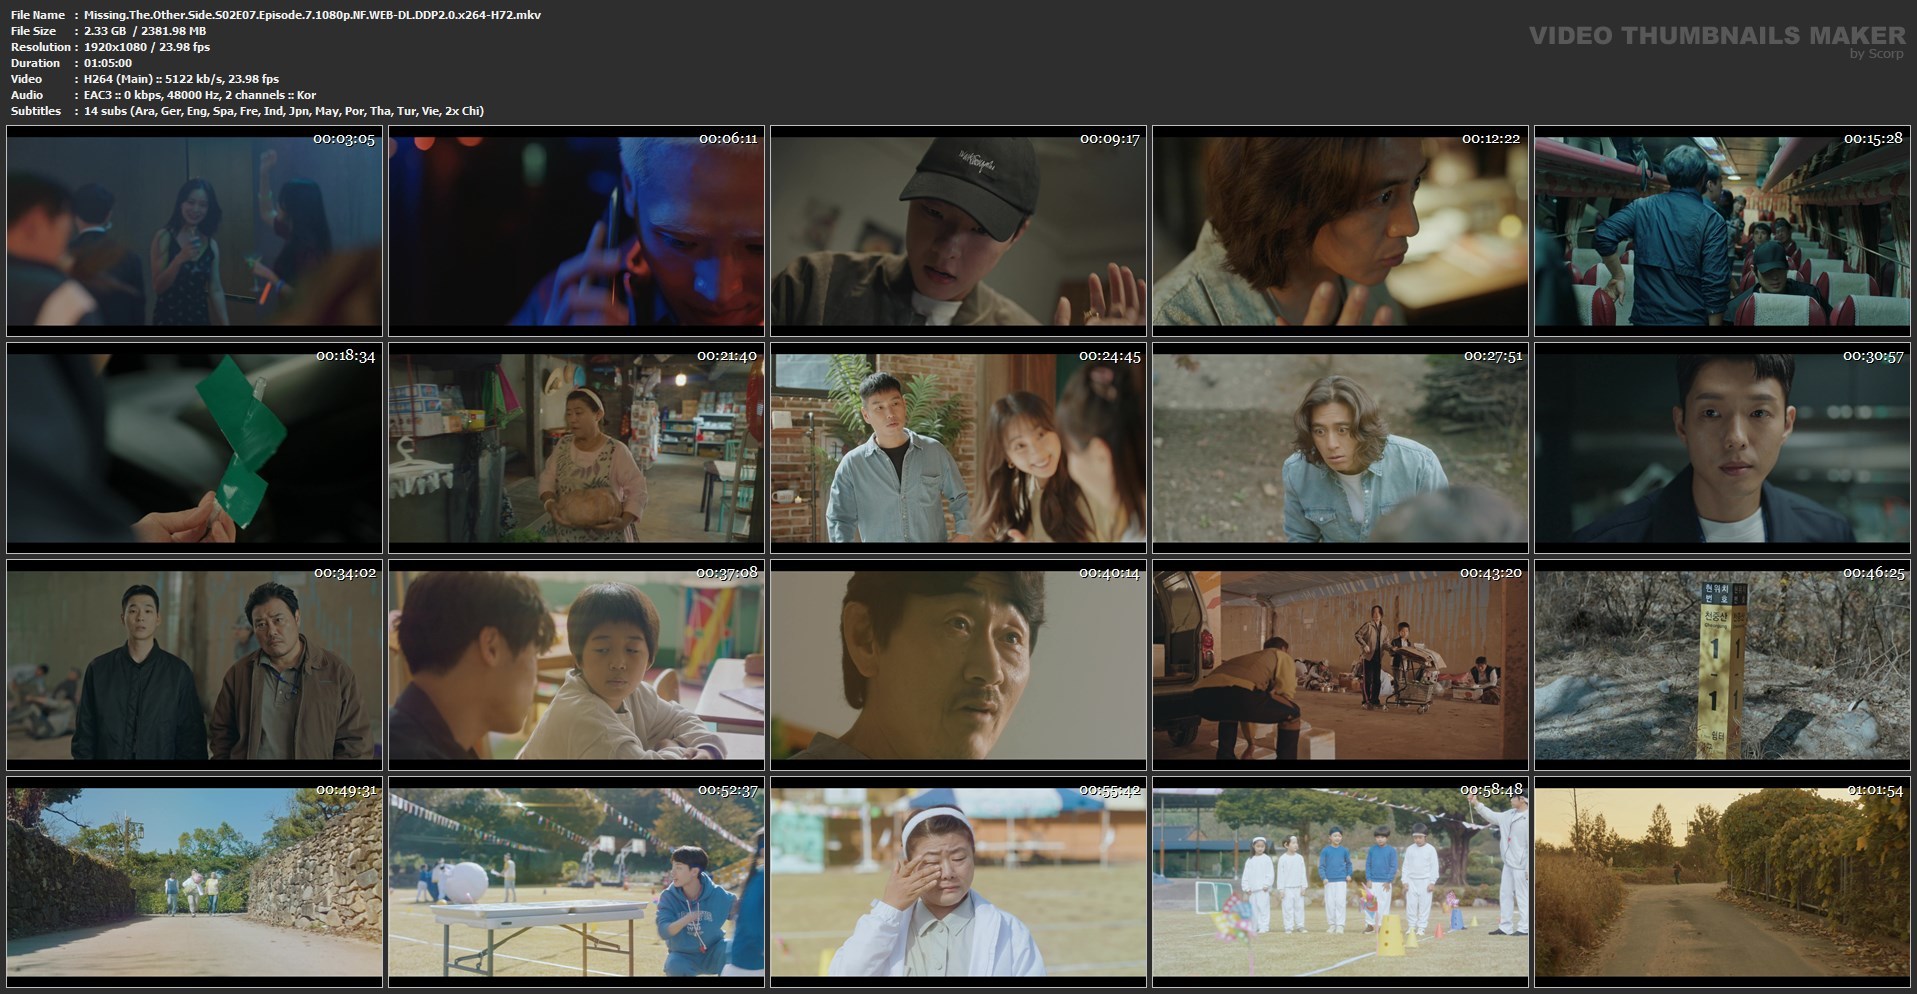The image size is (1917, 994).
Task: Click the timestamp label 00:30:57
Action: [1873, 356]
